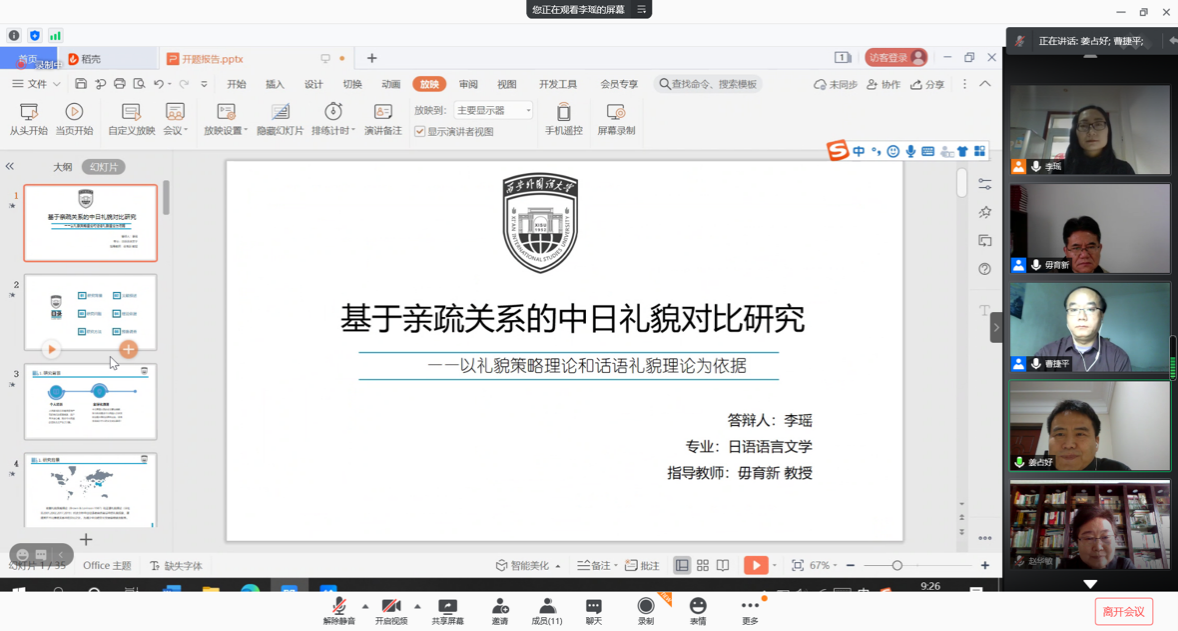Toggle 显示演讲者视图 checkbox
Screen dimensions: 1178x631
click(x=421, y=132)
